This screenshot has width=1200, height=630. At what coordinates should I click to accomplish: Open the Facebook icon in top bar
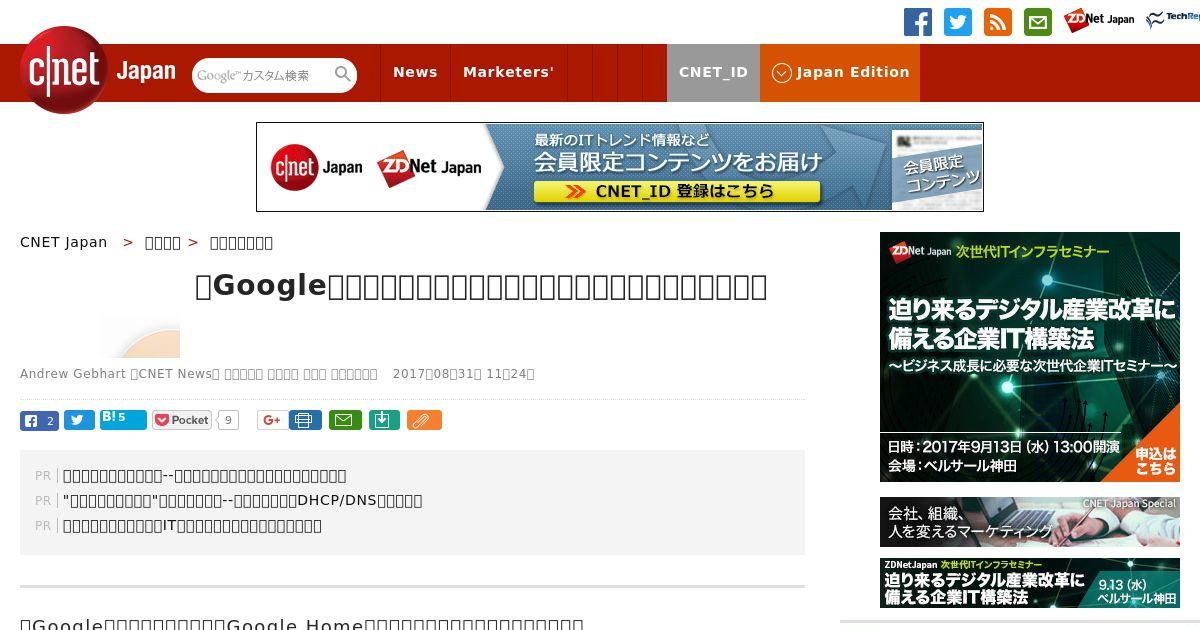[x=918, y=22]
